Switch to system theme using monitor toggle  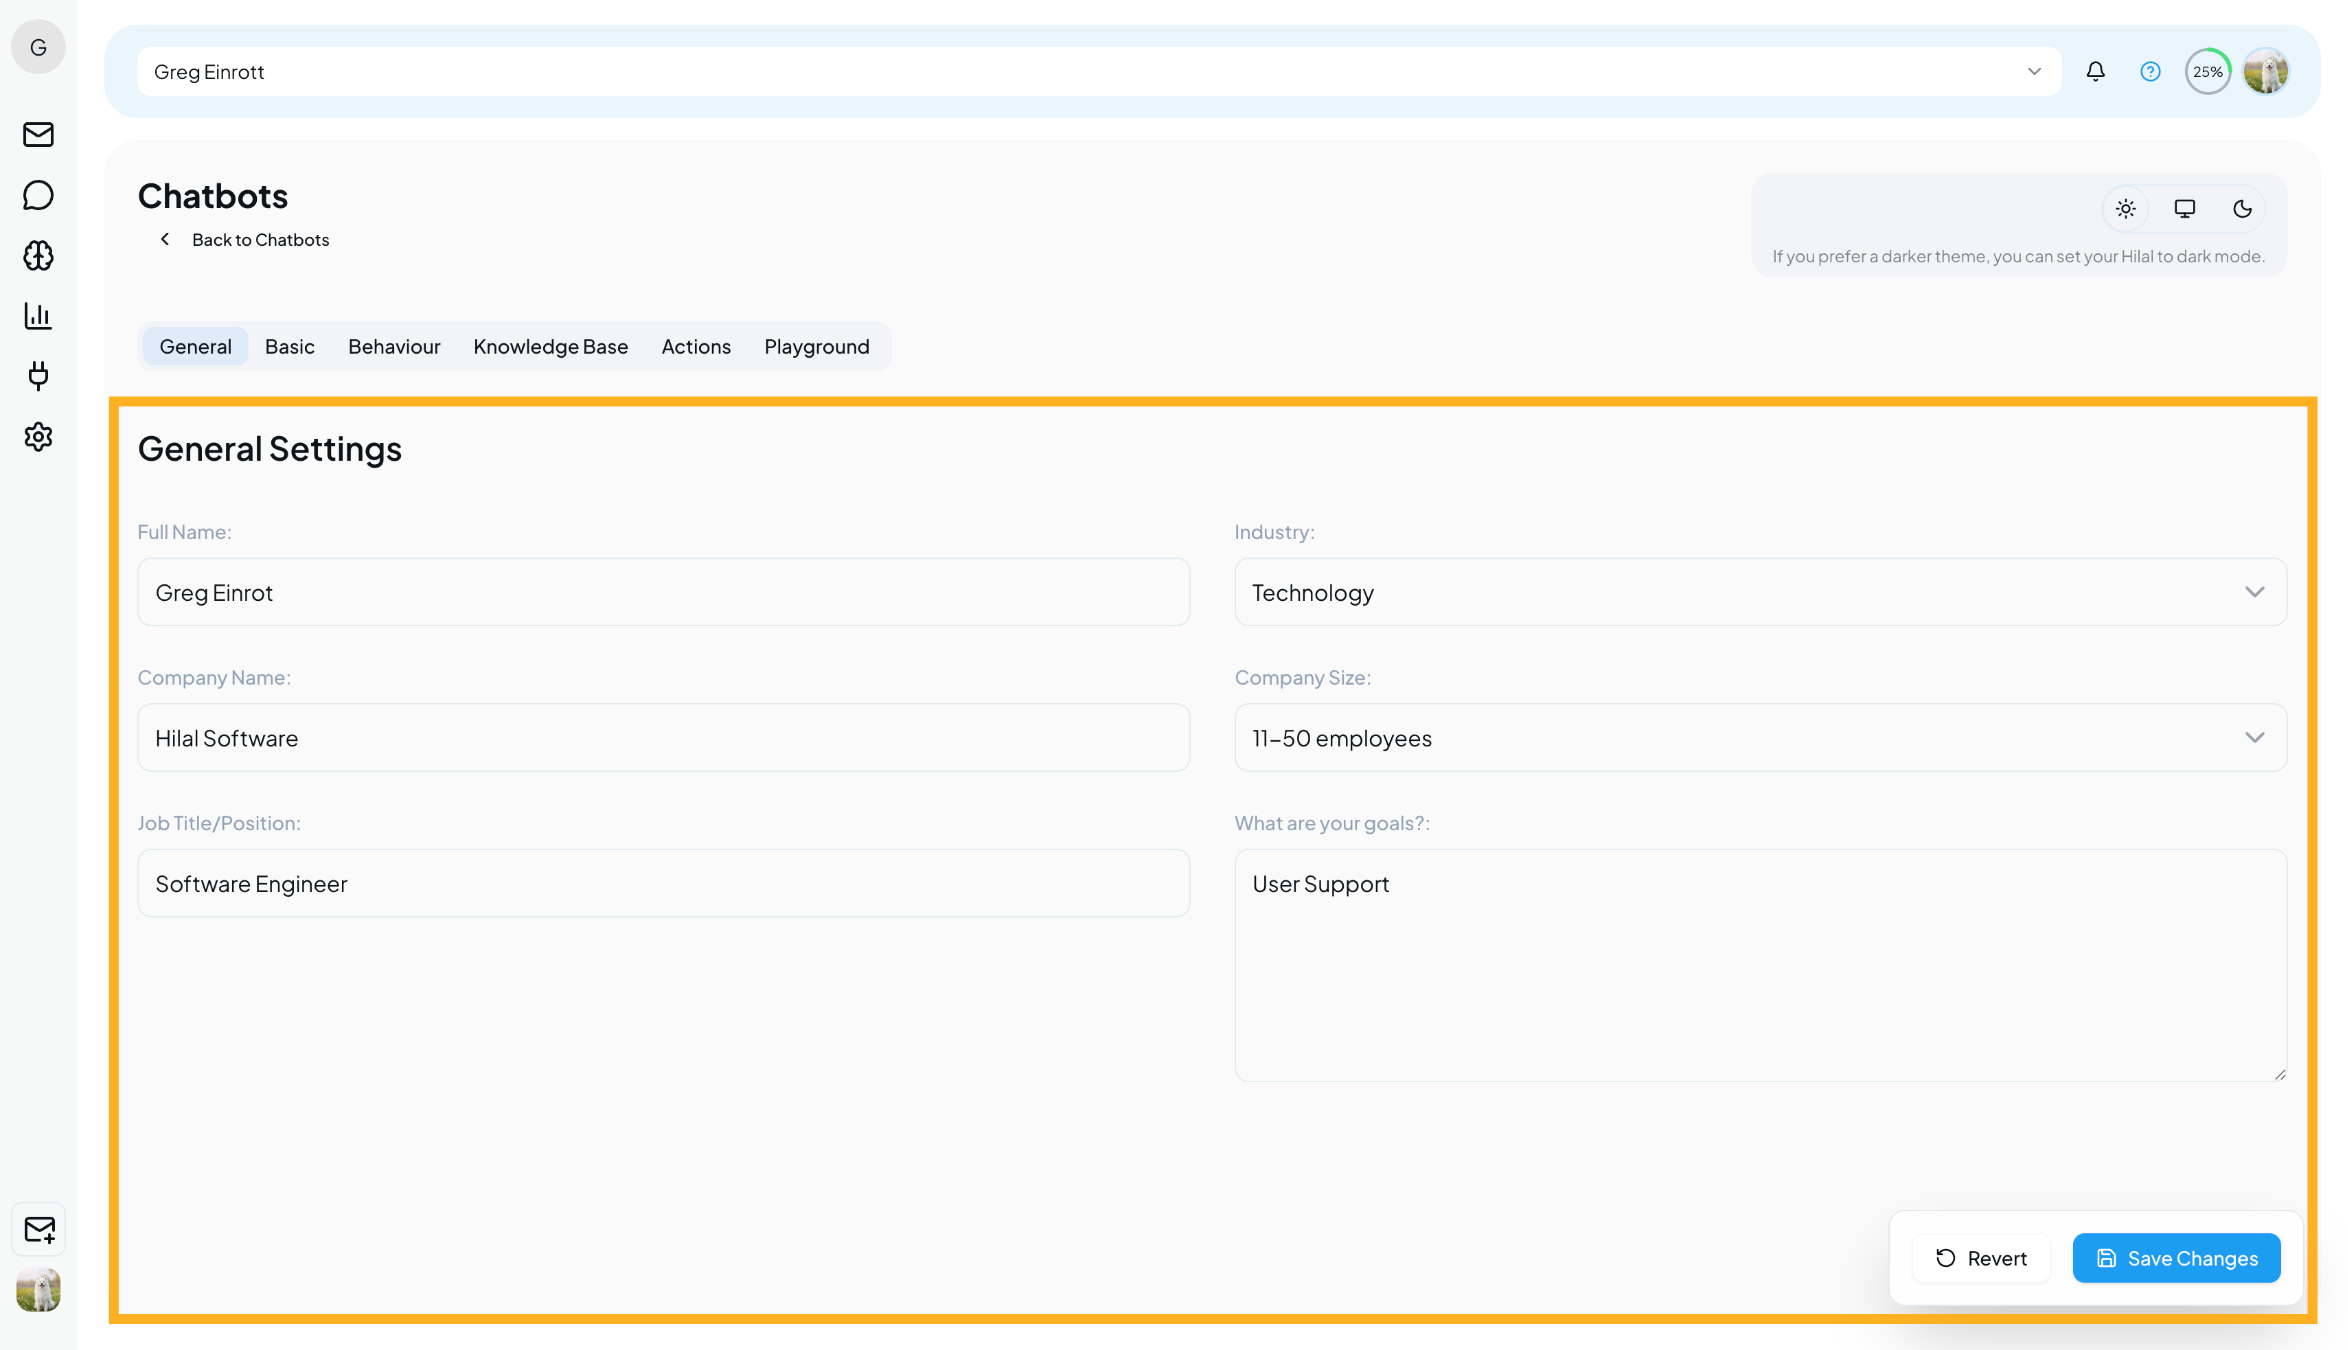click(x=2184, y=209)
